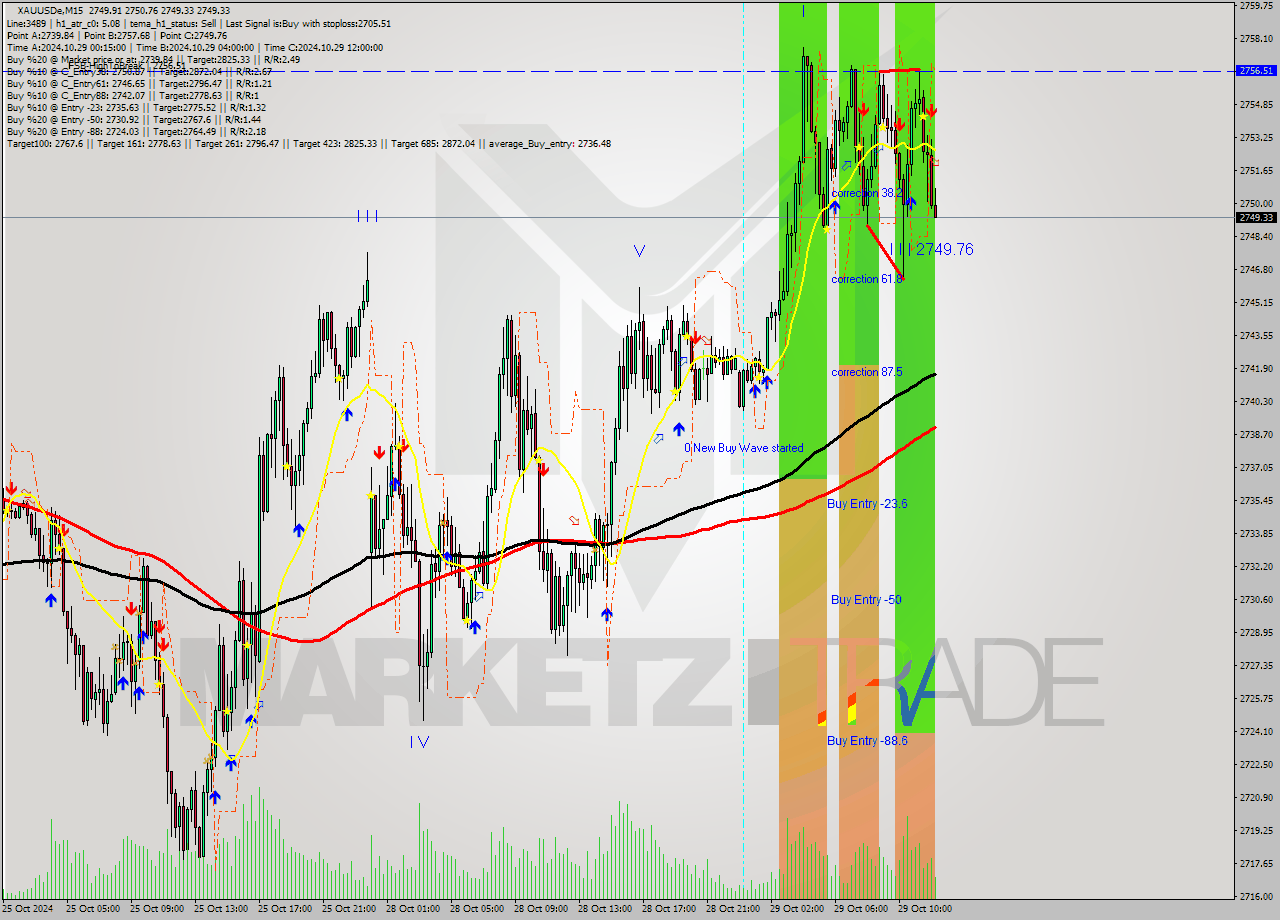Click the 'Time A:2024.10.29 00:15:00' text
The width and height of the screenshot is (1280, 920).
click(x=66, y=47)
